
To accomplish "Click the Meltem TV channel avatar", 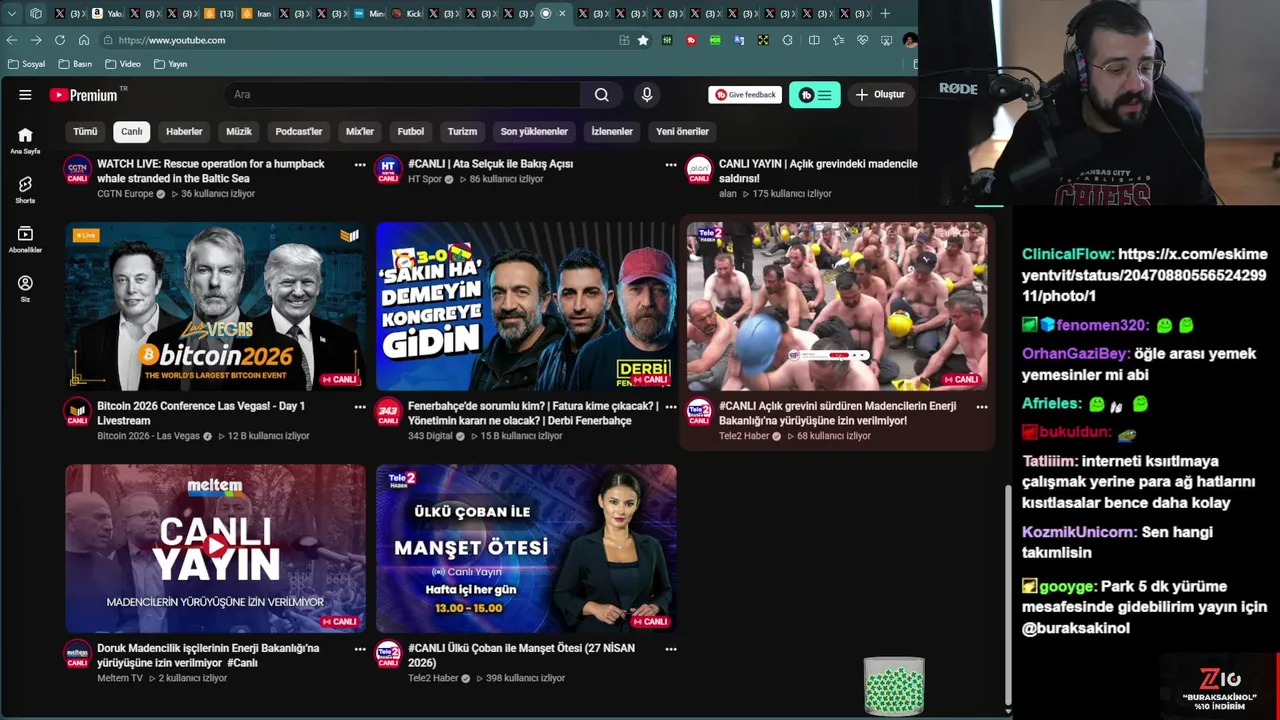I will (x=78, y=653).
